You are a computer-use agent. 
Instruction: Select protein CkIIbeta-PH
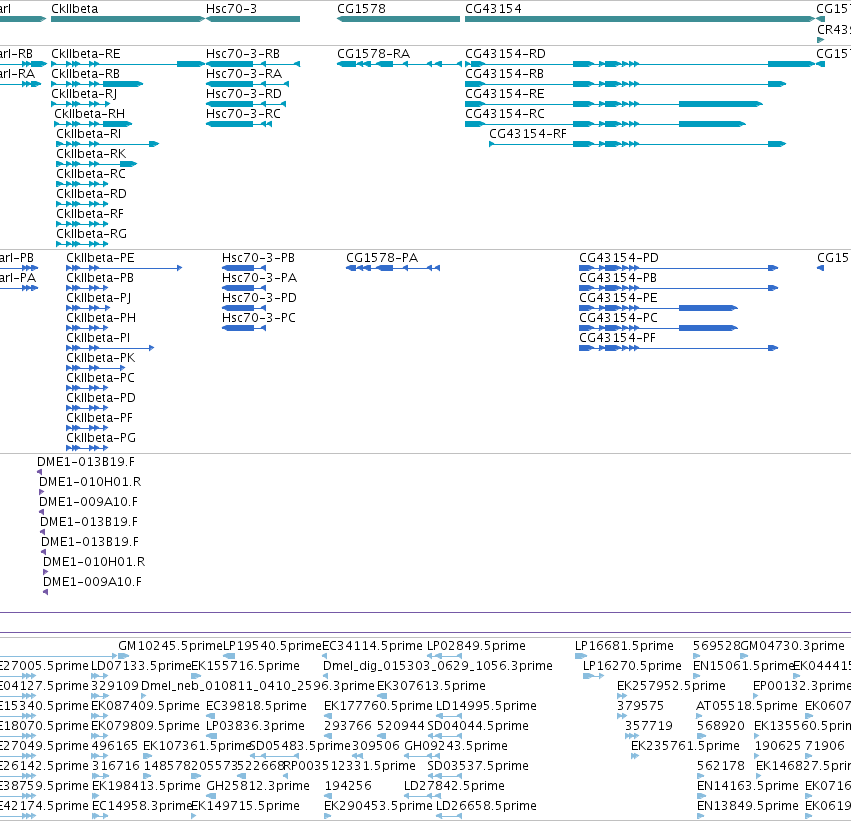click(101, 318)
